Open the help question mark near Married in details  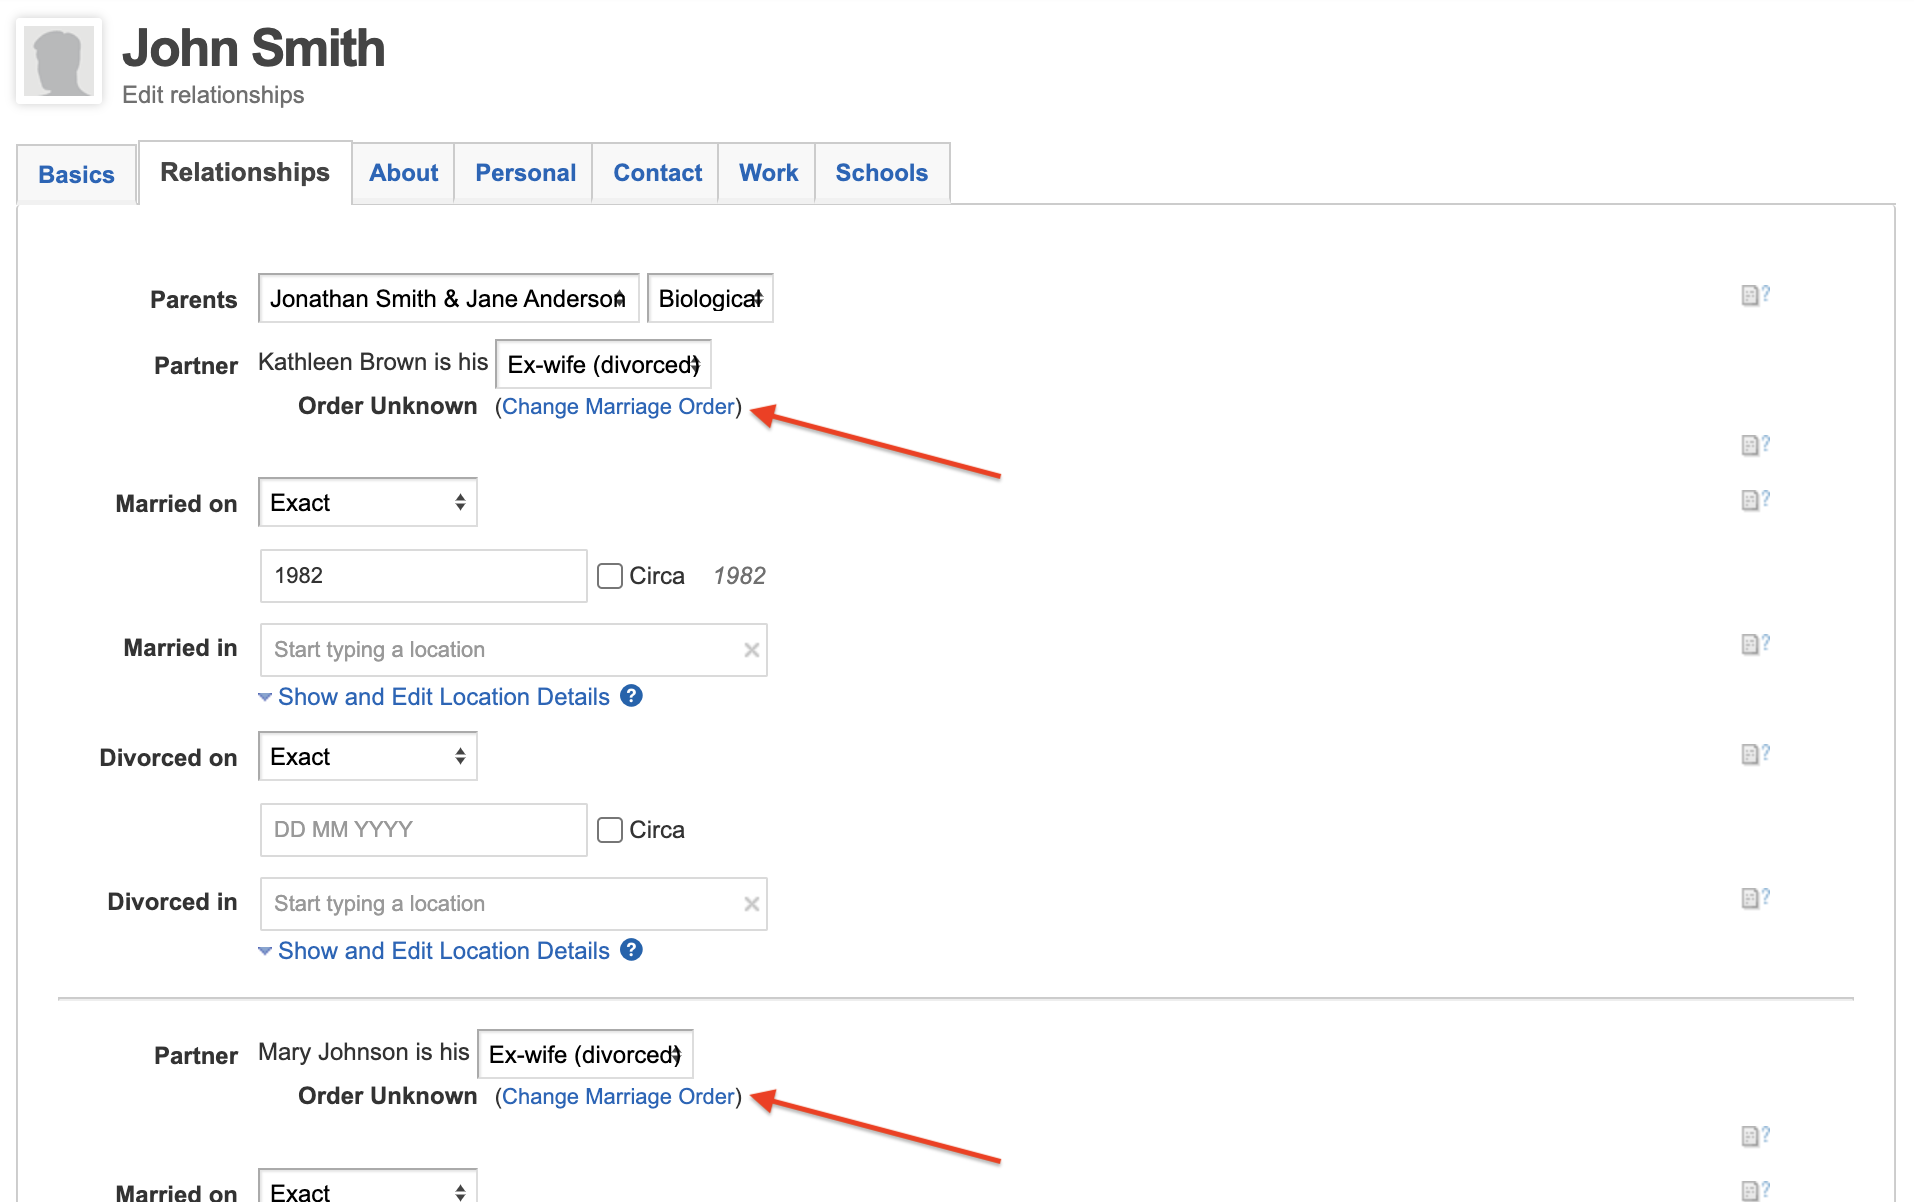pyautogui.click(x=631, y=696)
